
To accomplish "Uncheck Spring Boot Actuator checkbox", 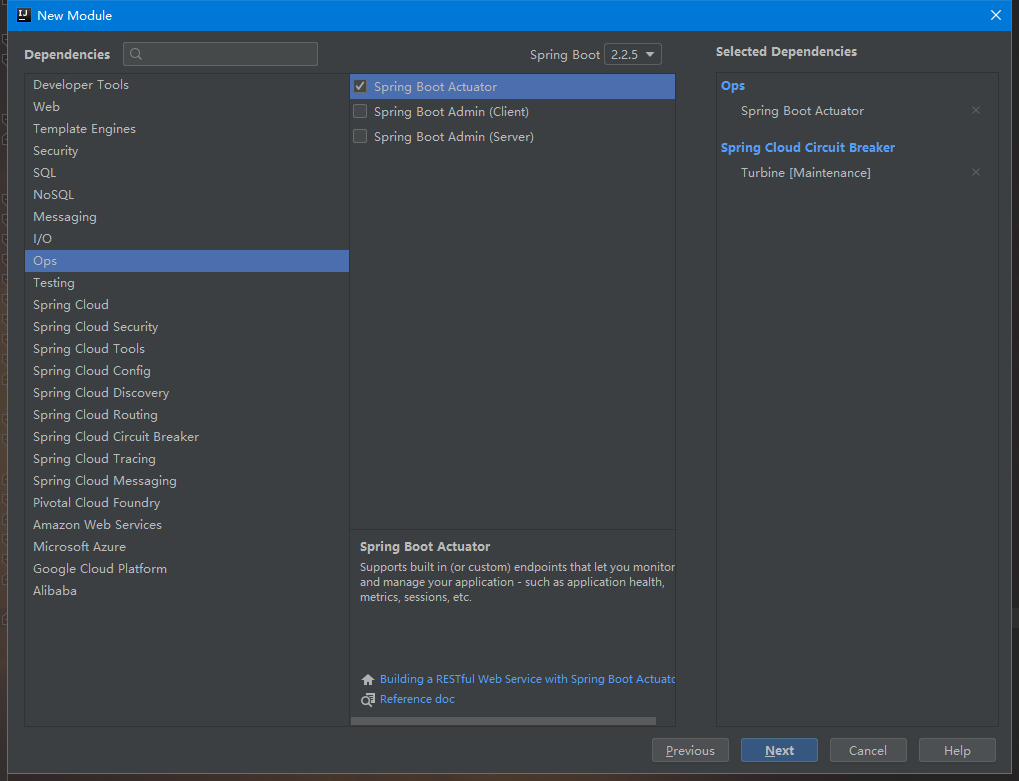I will coord(360,86).
